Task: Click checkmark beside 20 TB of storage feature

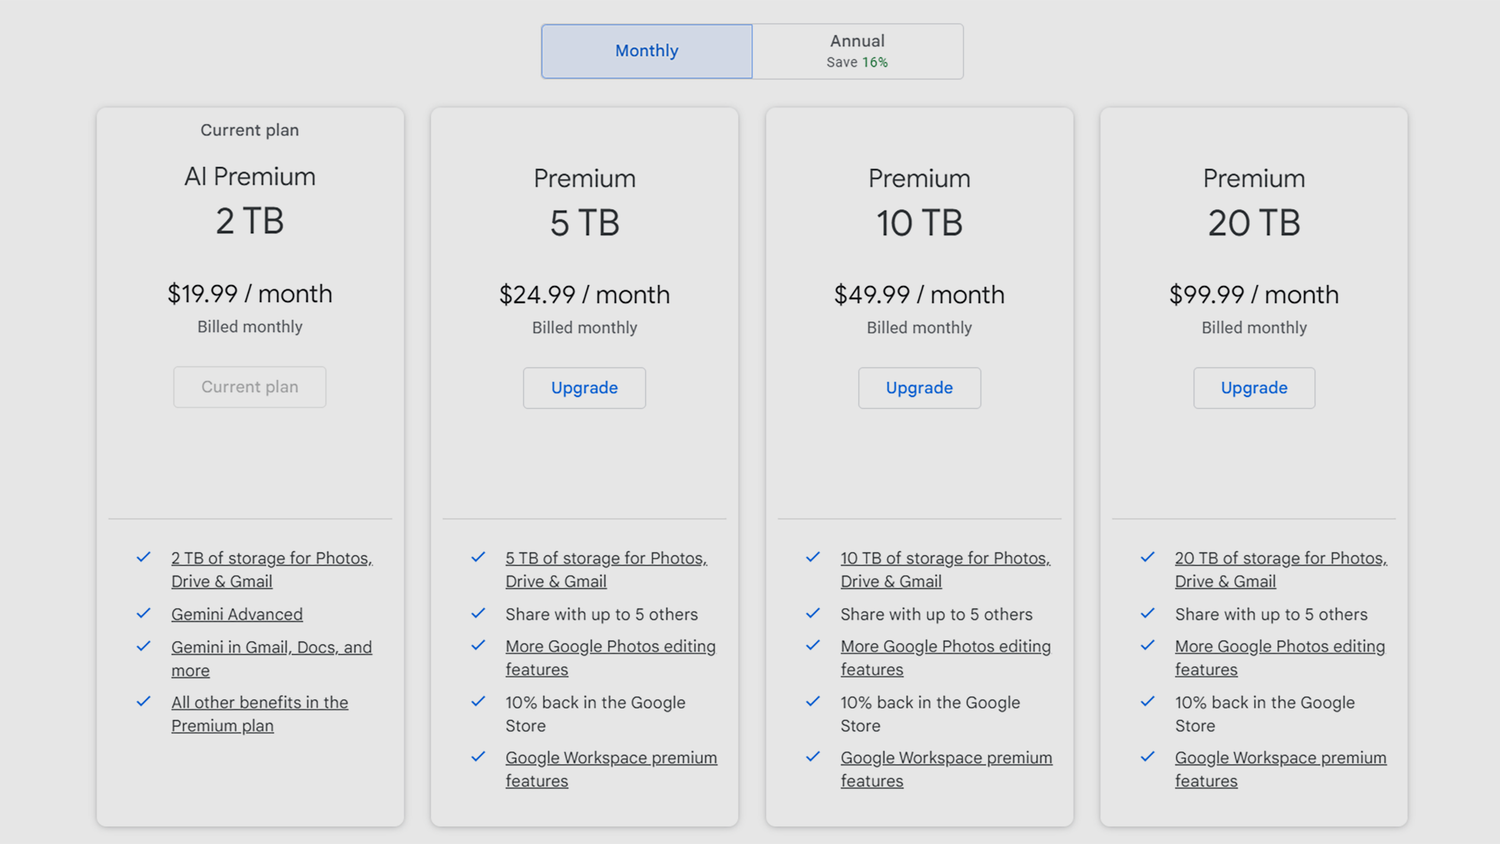Action: 1148,557
